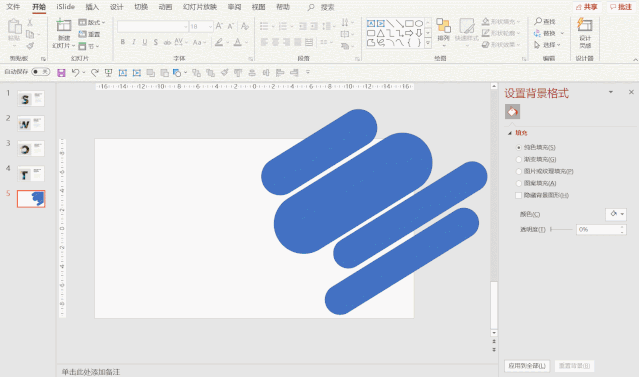
Task: Click the increase font size icon
Action: 219,26
